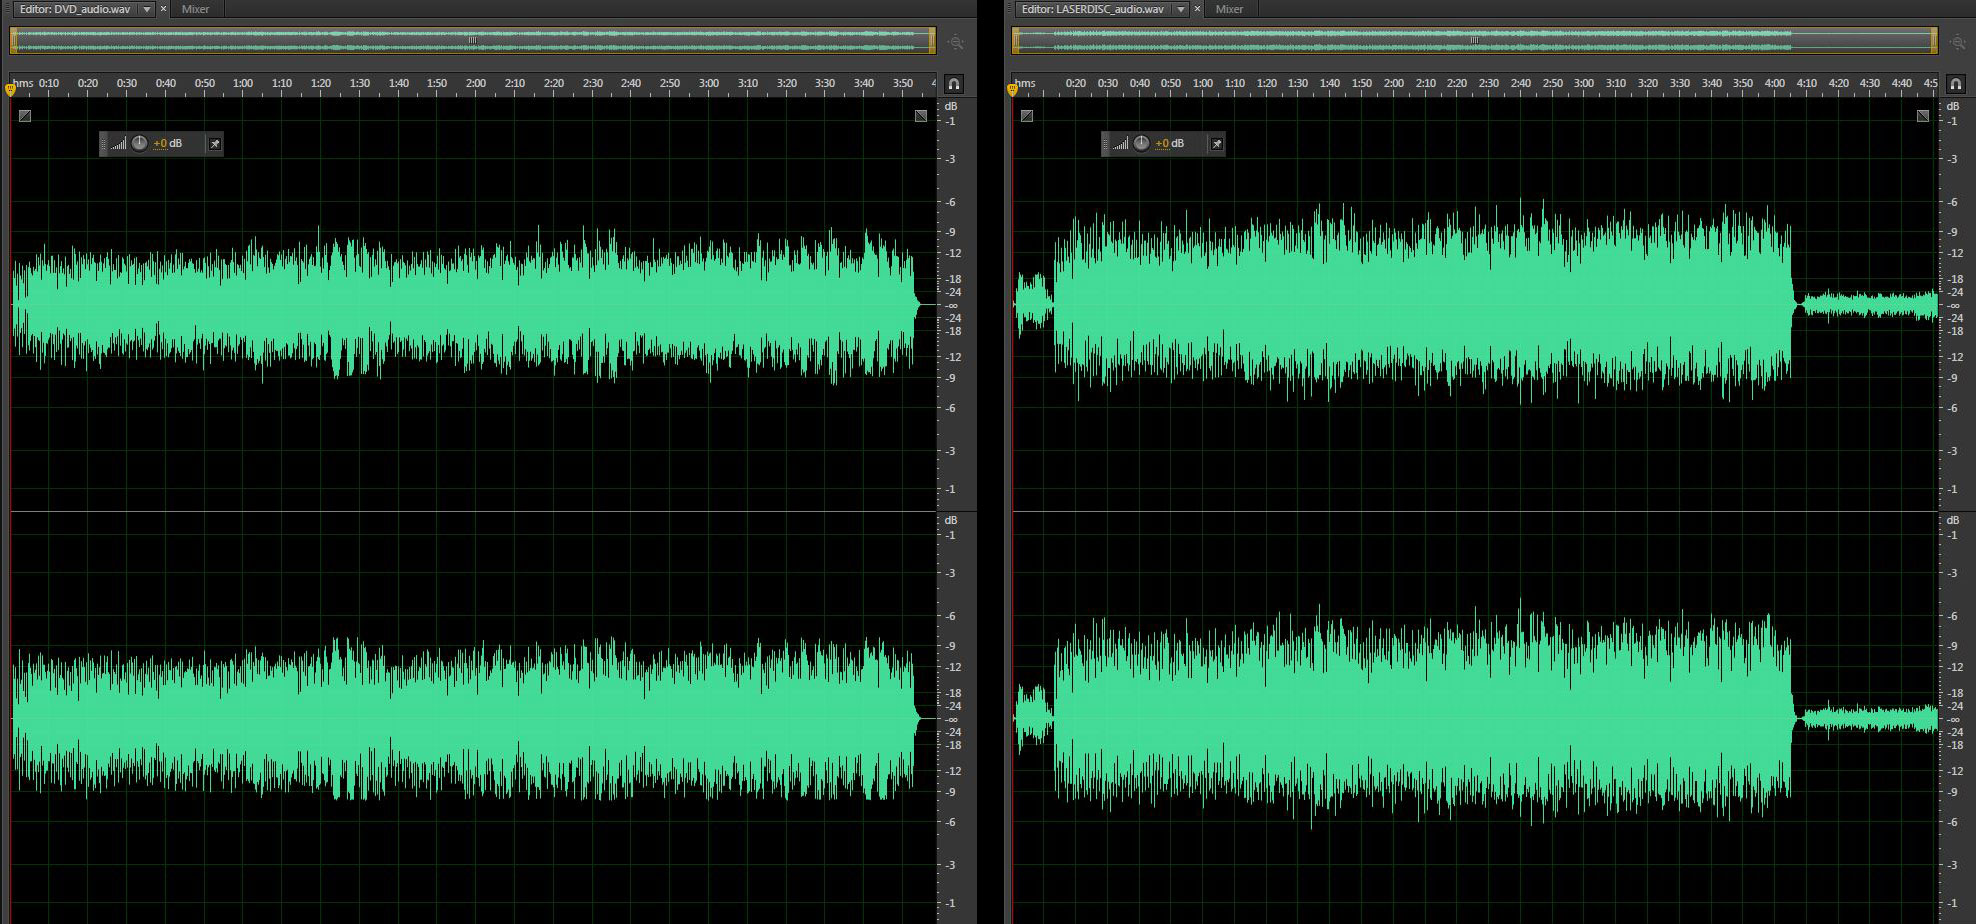Toggle snapping magnet in LASERDISC_audio editor
1976x924 pixels.
pyautogui.click(x=1955, y=84)
